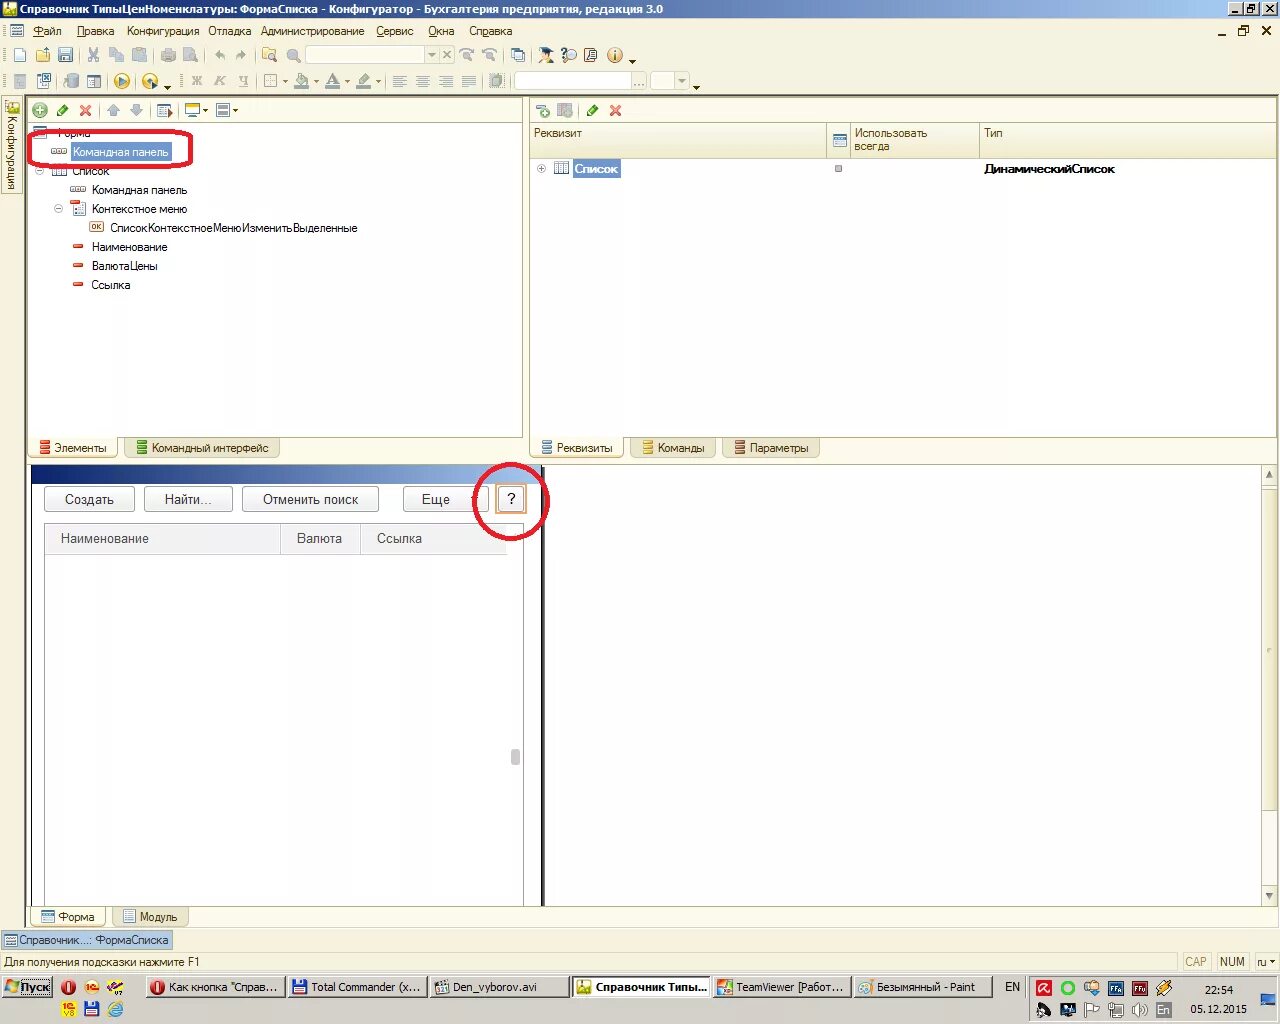Click the green plus Add element icon
The image size is (1280, 1024).
click(x=40, y=110)
